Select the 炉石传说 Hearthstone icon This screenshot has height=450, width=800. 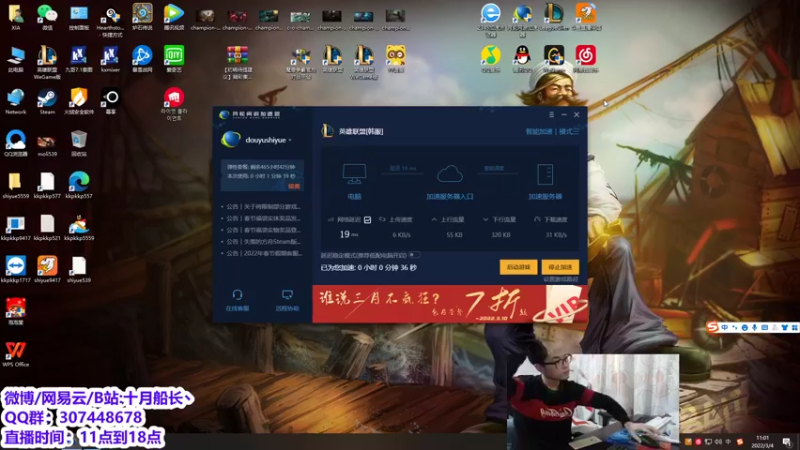pyautogui.click(x=142, y=17)
